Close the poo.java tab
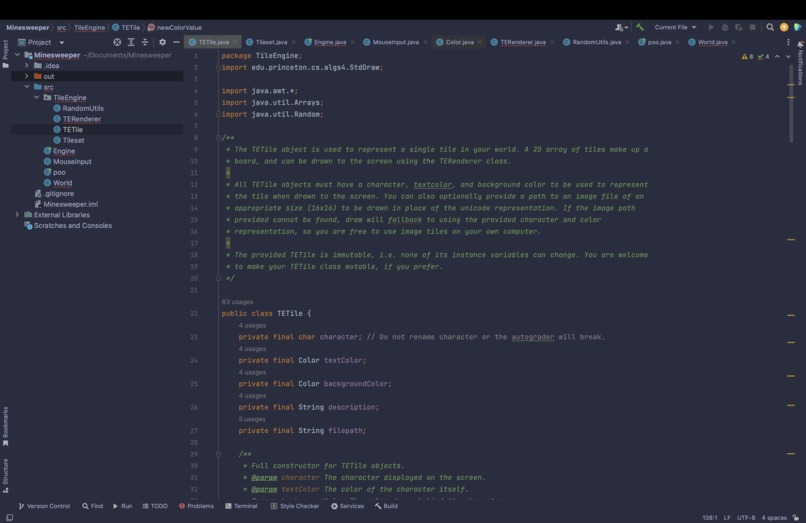Screen dimensions: 806x523 coord(677,42)
